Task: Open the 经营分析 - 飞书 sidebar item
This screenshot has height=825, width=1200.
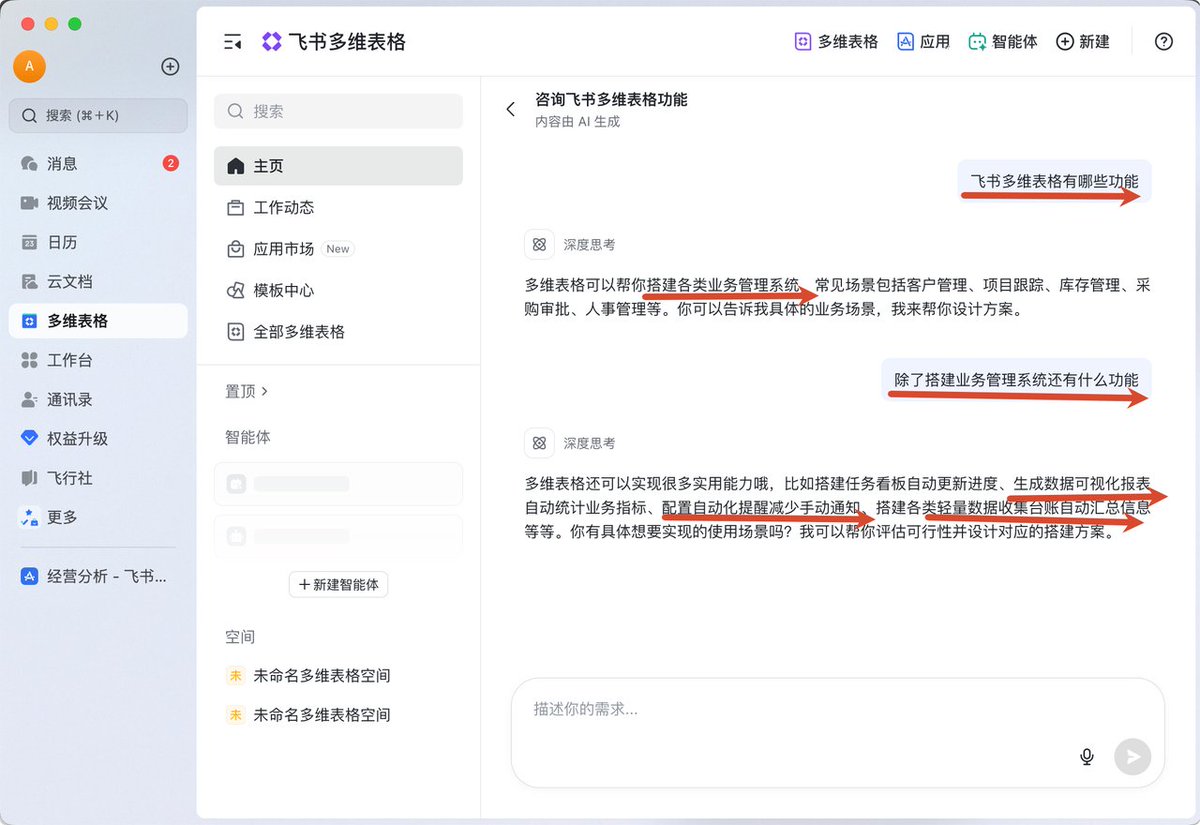Action: [x=98, y=576]
